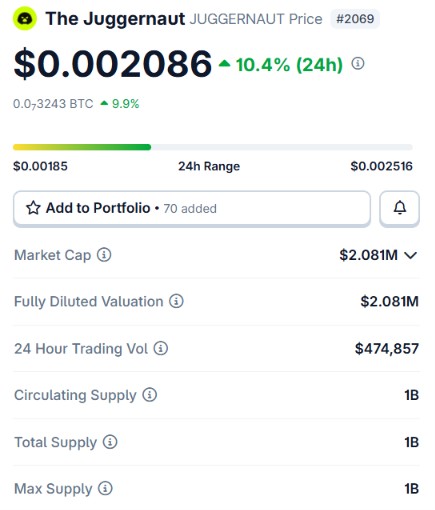Click Max Supply info icon
Viewport: 435px width, 510px height.
105,488
